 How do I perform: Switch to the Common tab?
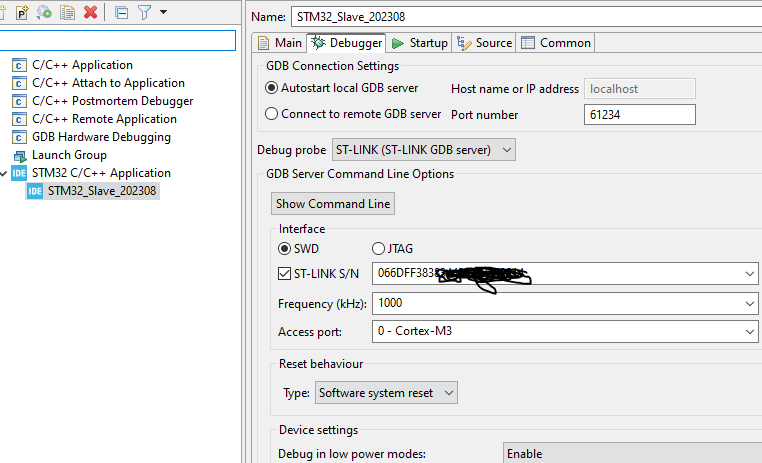click(556, 43)
